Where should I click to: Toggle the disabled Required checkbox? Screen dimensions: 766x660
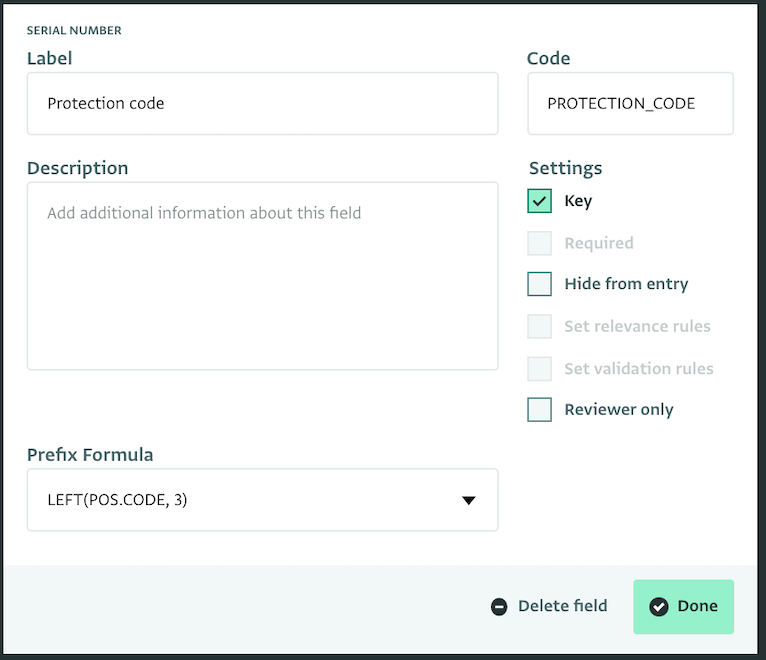pos(539,243)
